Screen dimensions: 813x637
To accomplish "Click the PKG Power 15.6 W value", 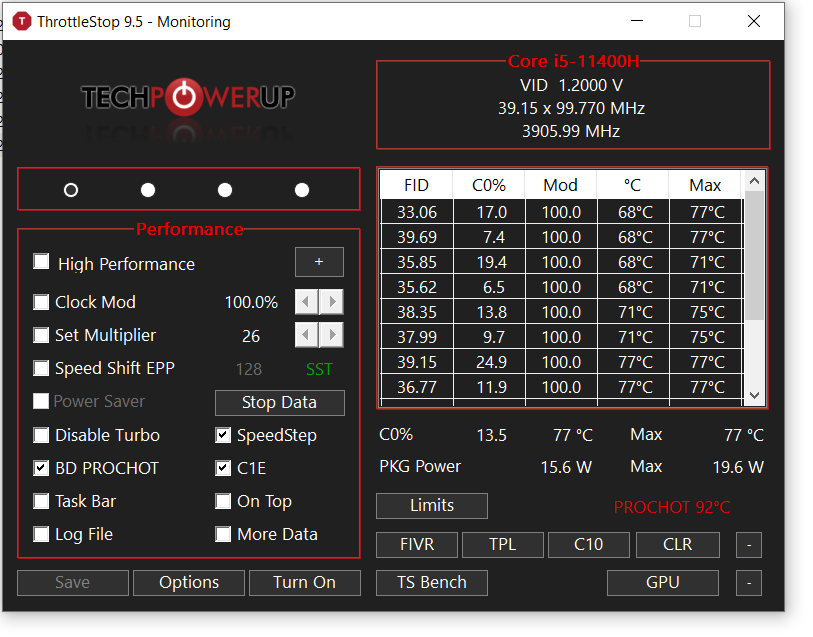I will point(566,467).
